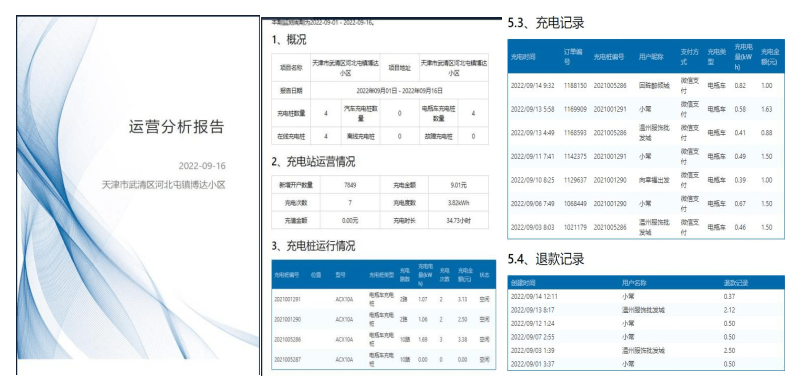Image resolution: width=807 pixels, height=386 pixels.
Task: Click the energy value 0.82 in charging records
Action: [740, 85]
